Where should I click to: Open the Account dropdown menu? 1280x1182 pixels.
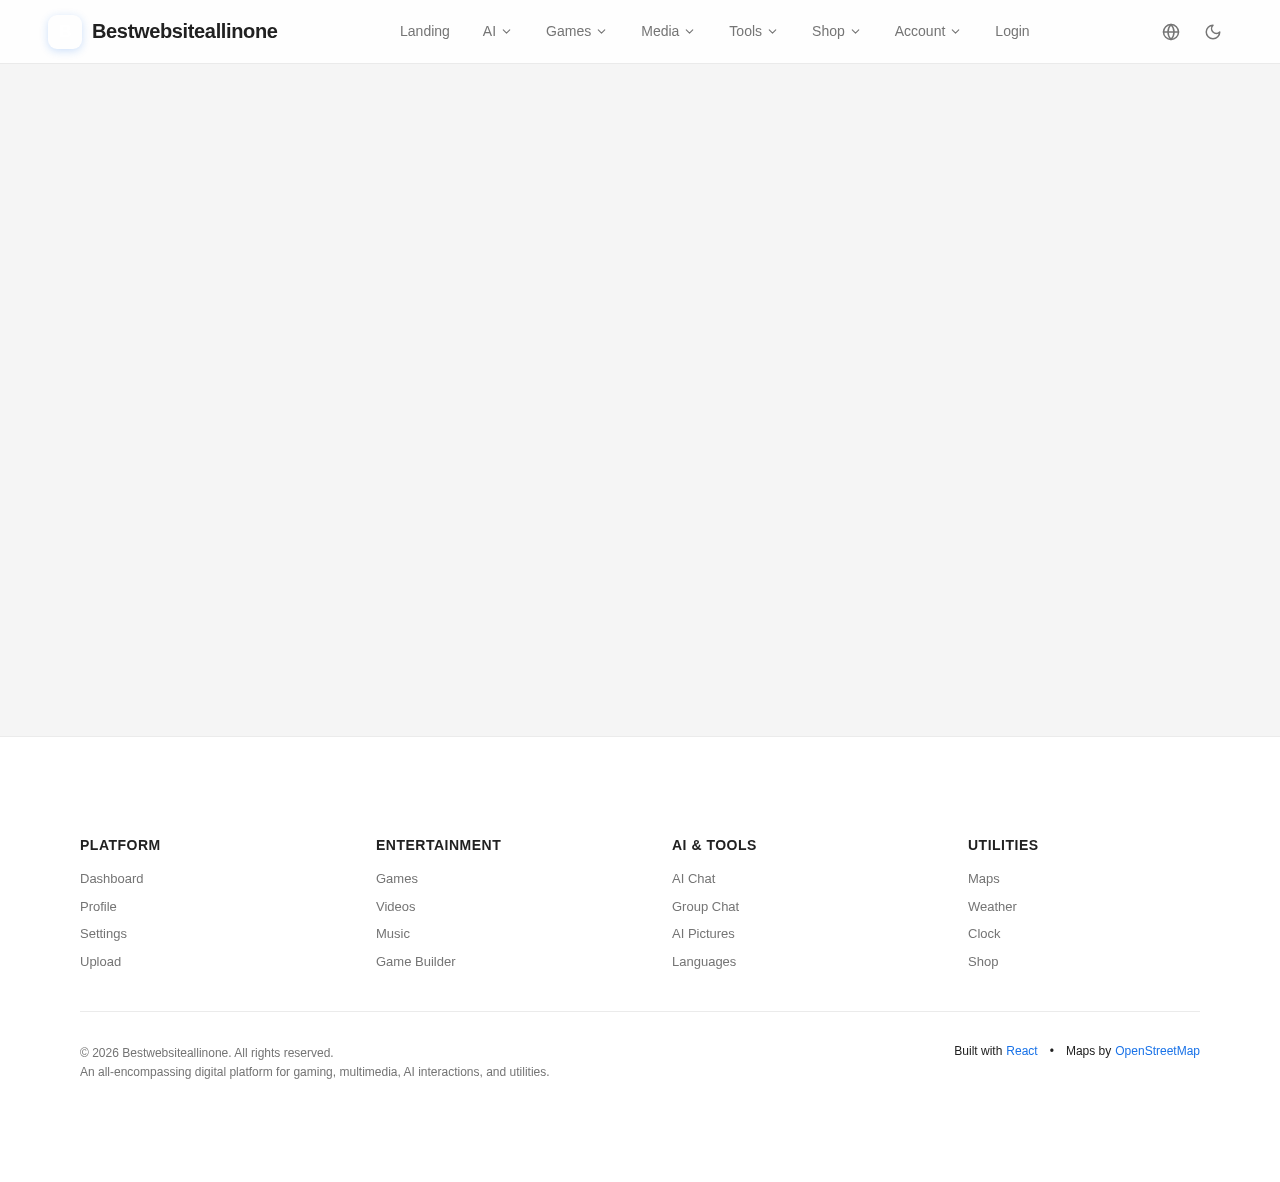[927, 31]
